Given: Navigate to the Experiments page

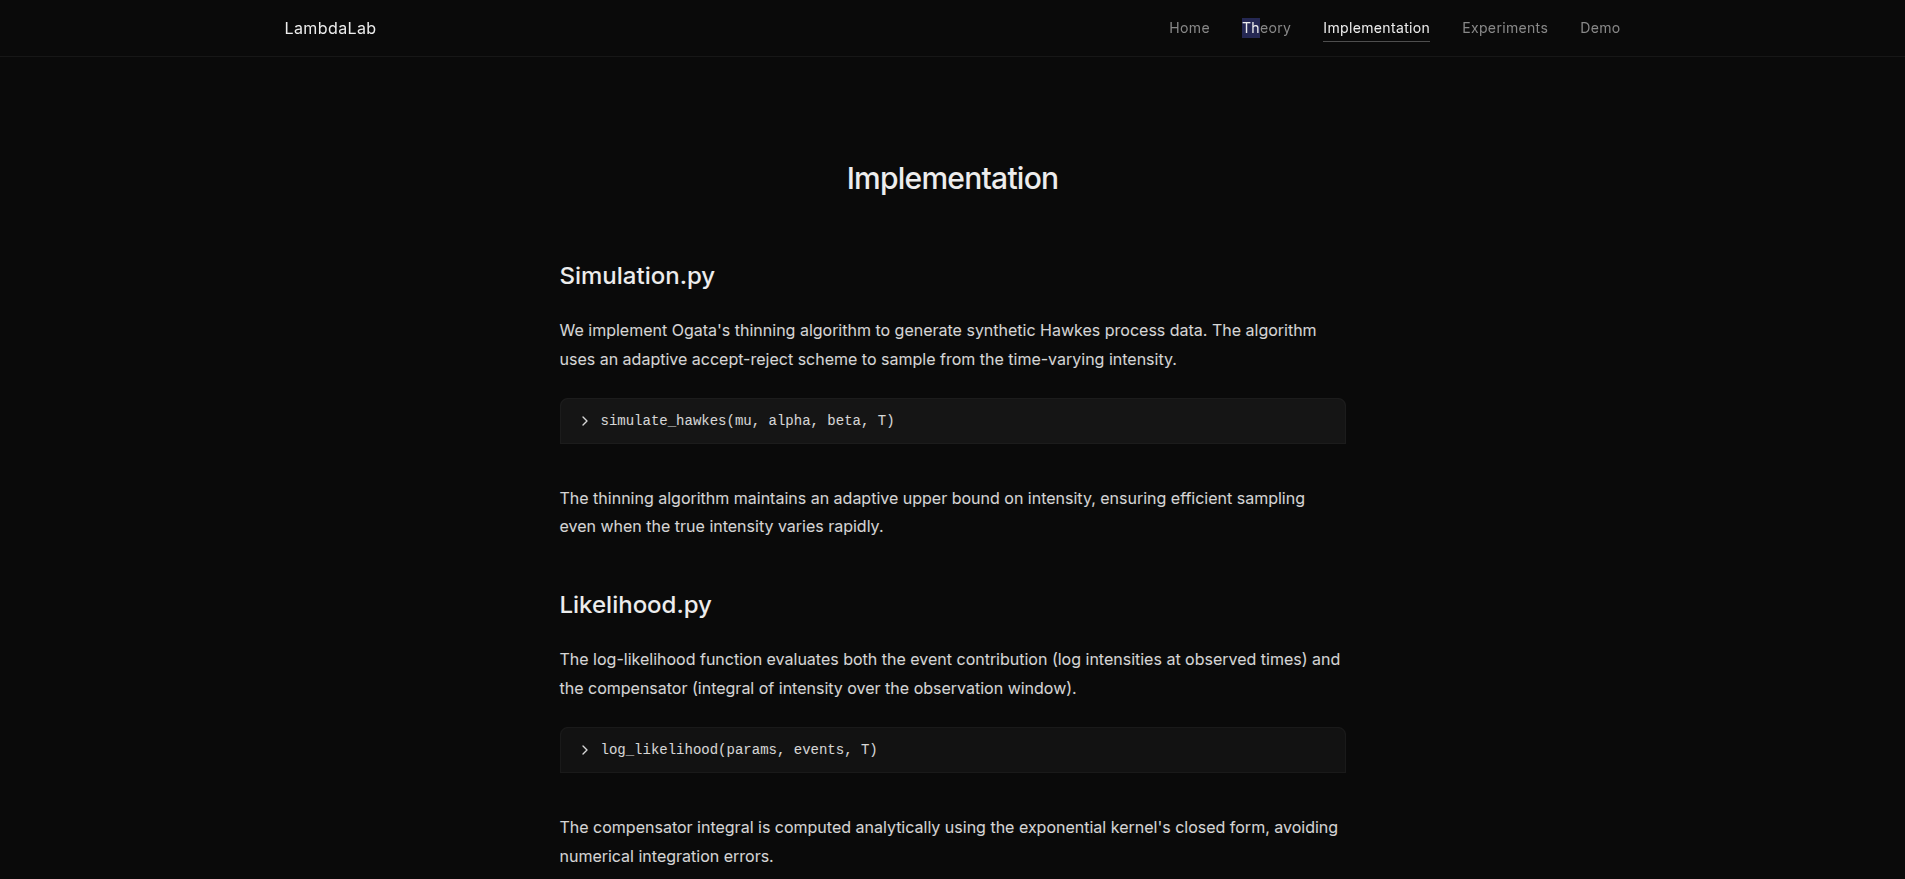Looking at the screenshot, I should pos(1504,28).
